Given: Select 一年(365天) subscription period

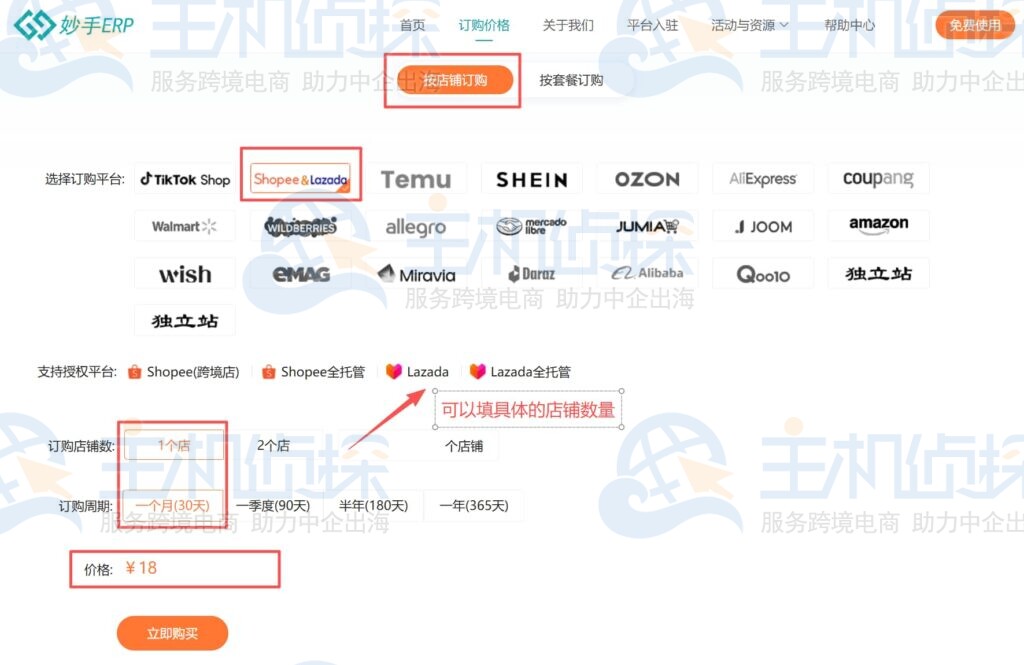Looking at the screenshot, I should tap(473, 506).
